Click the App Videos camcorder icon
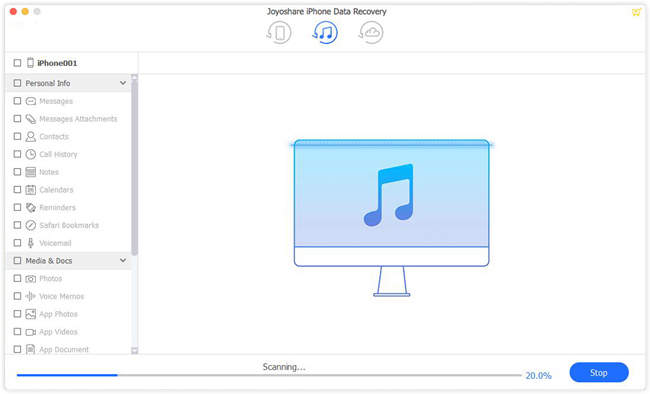 (31, 332)
